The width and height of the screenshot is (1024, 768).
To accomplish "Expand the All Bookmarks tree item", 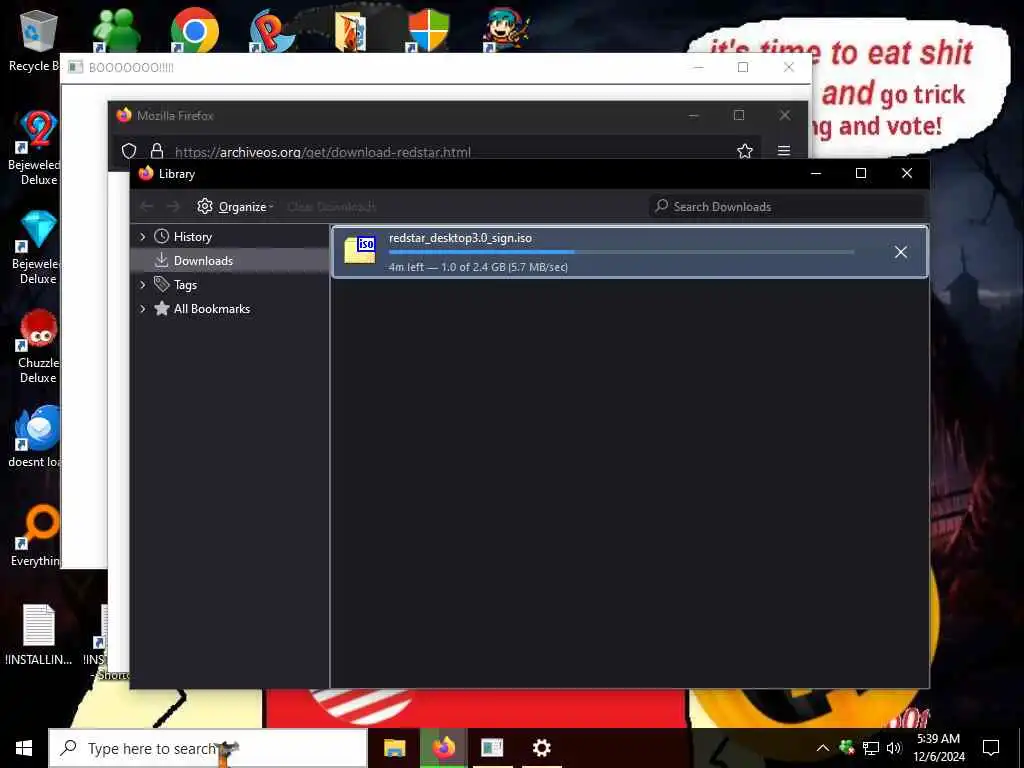I will 142,309.
